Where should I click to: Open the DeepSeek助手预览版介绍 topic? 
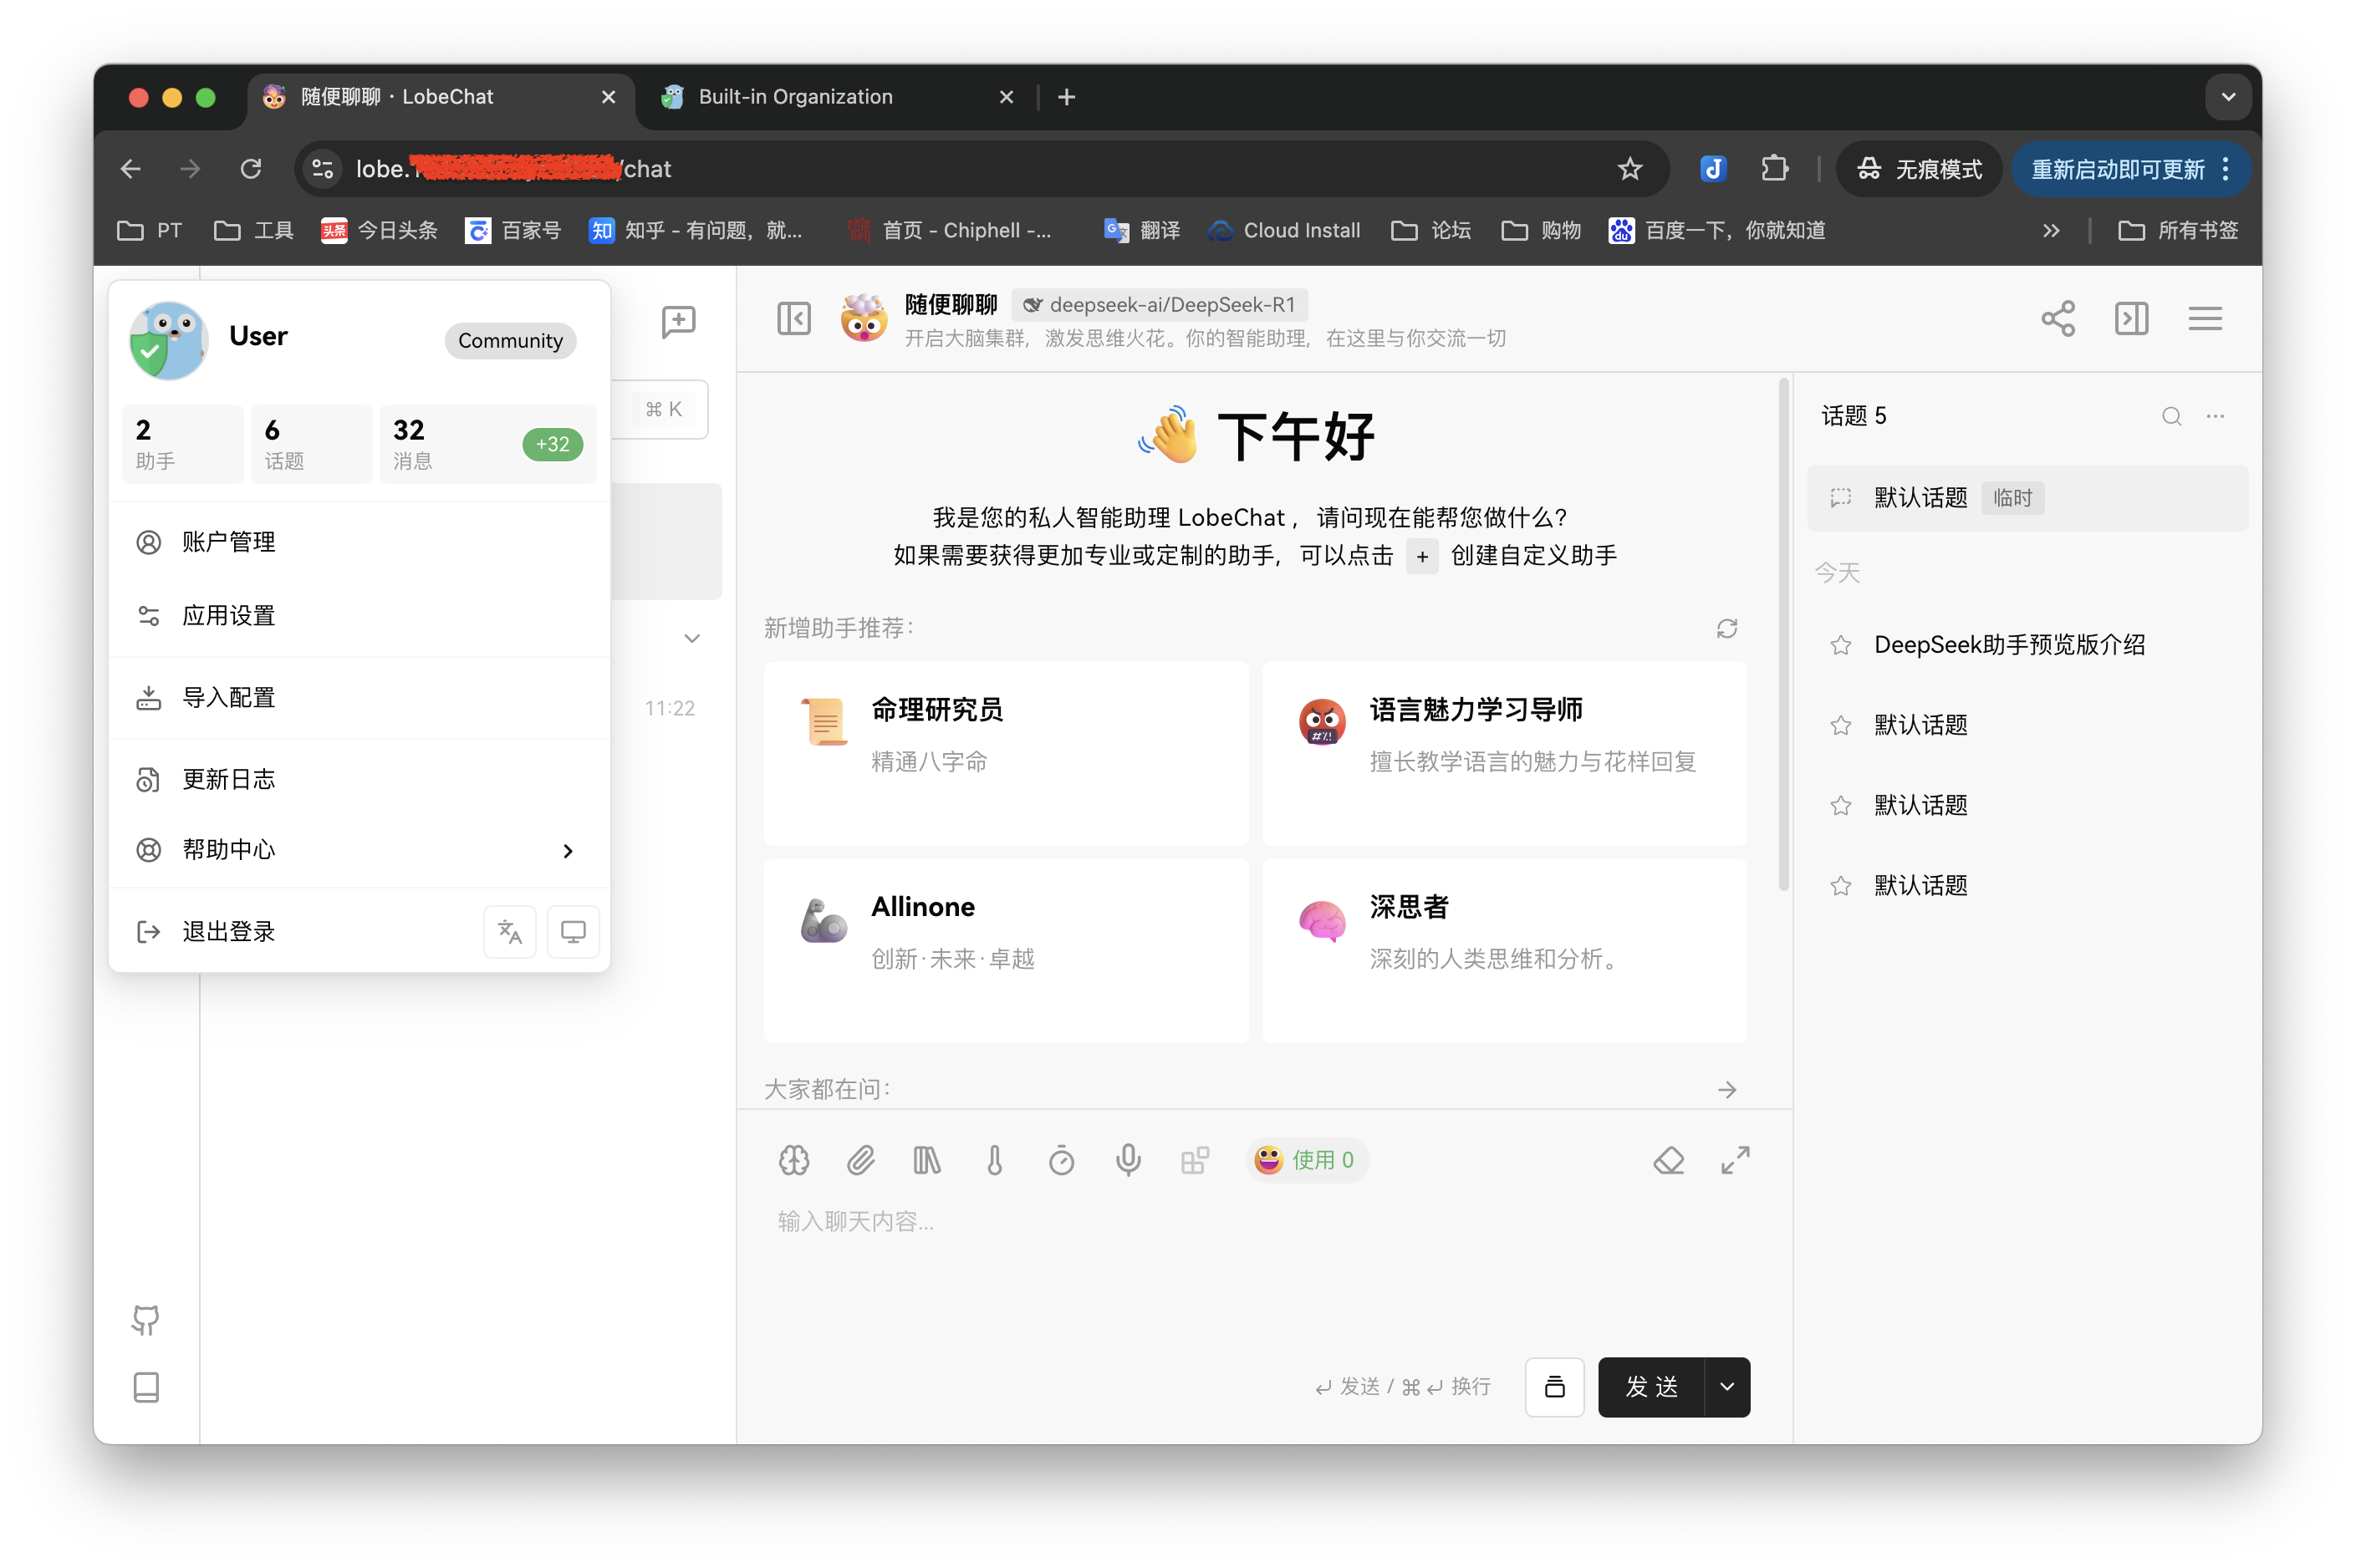pos(2027,645)
